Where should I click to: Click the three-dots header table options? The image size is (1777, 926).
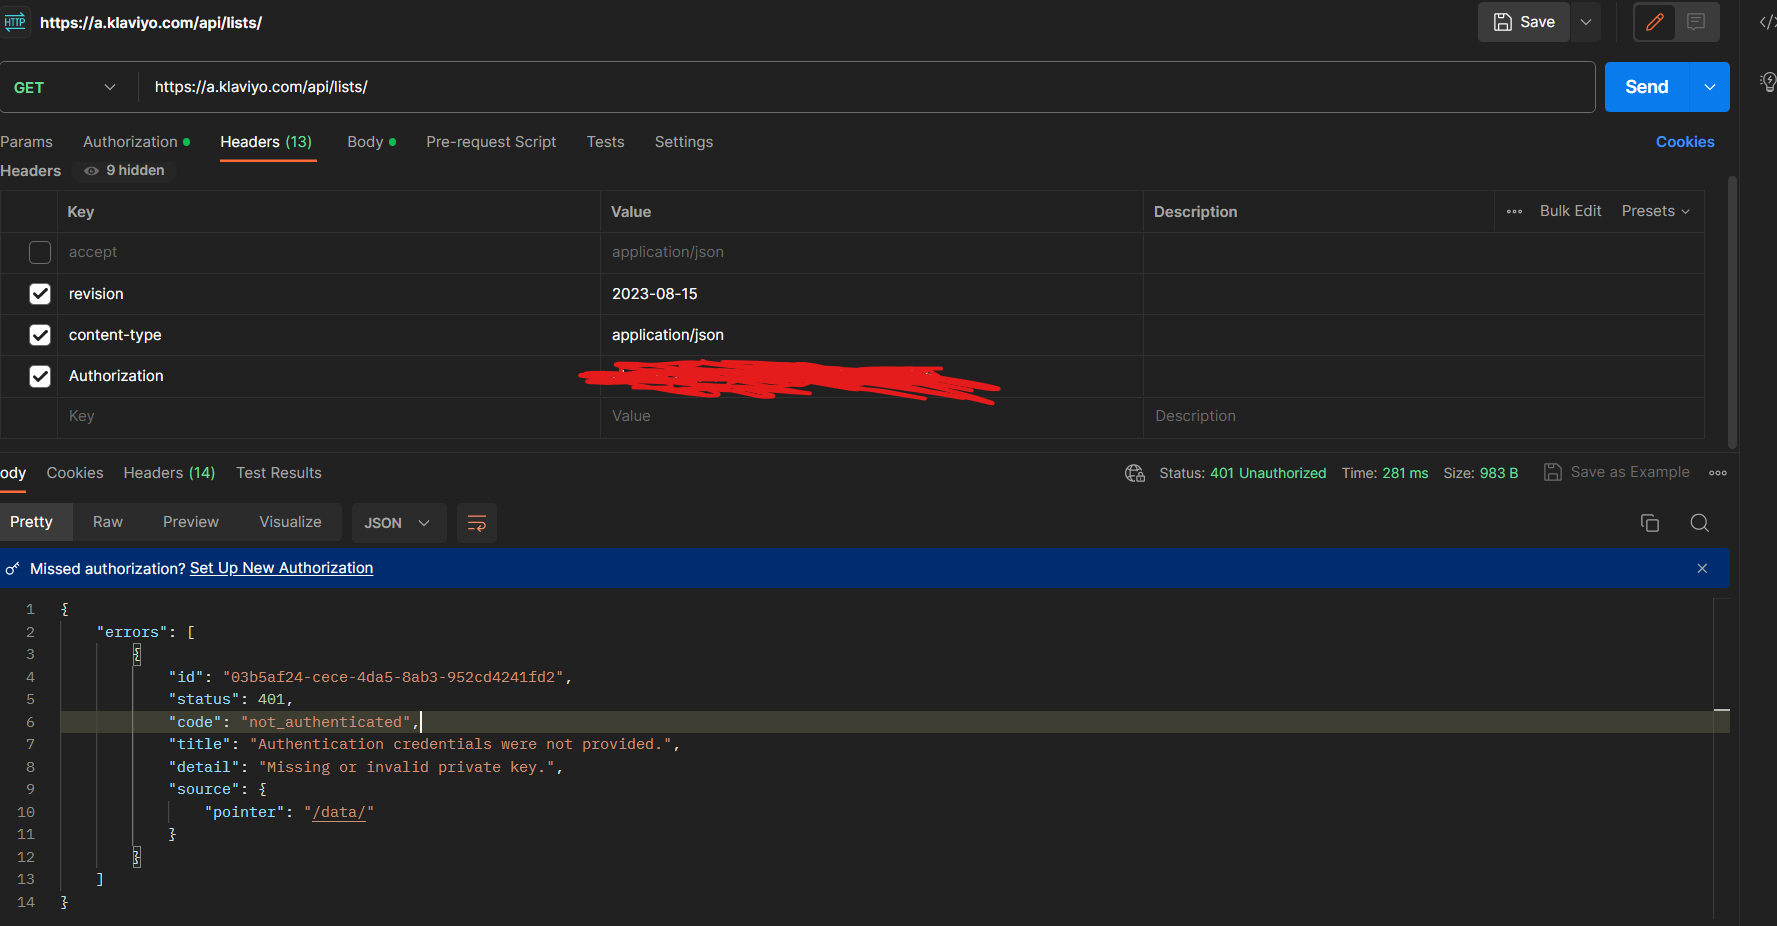[x=1514, y=211]
